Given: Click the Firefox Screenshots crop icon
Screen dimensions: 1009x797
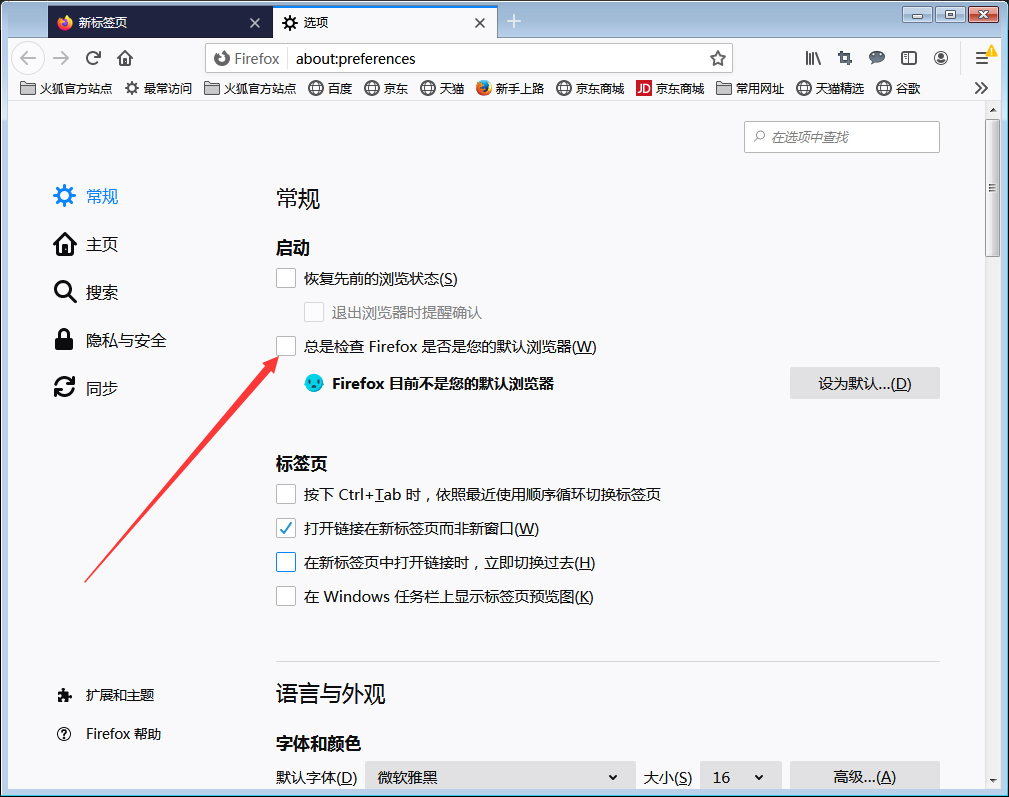Looking at the screenshot, I should [x=845, y=58].
